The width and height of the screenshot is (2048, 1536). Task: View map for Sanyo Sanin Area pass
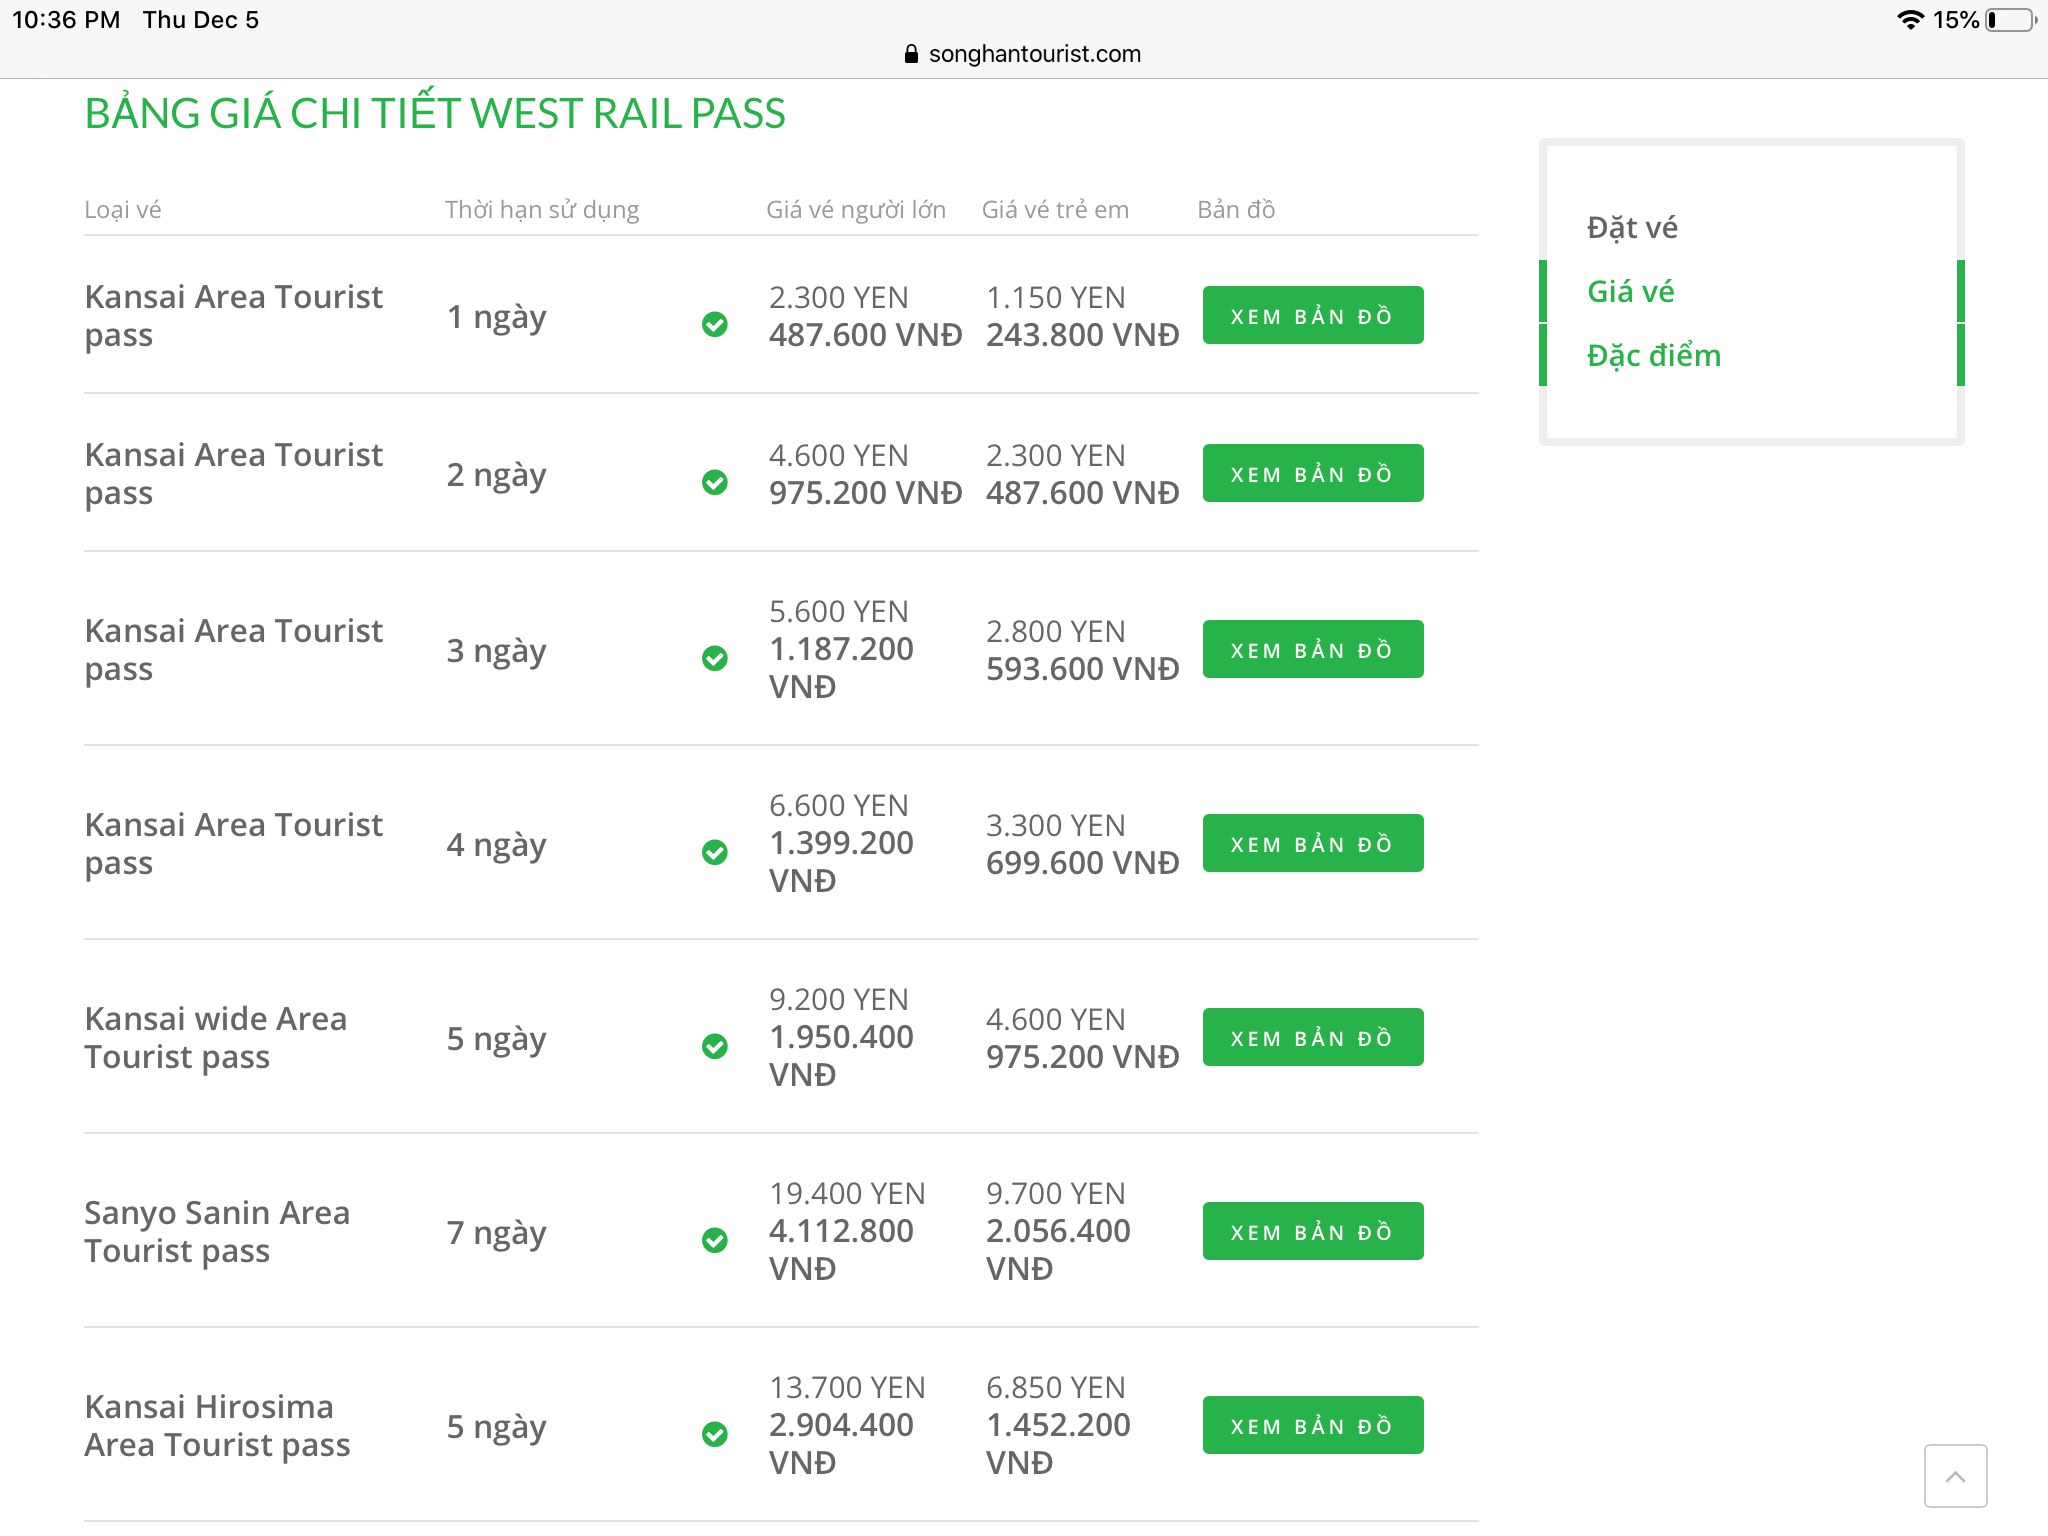[x=1313, y=1231]
